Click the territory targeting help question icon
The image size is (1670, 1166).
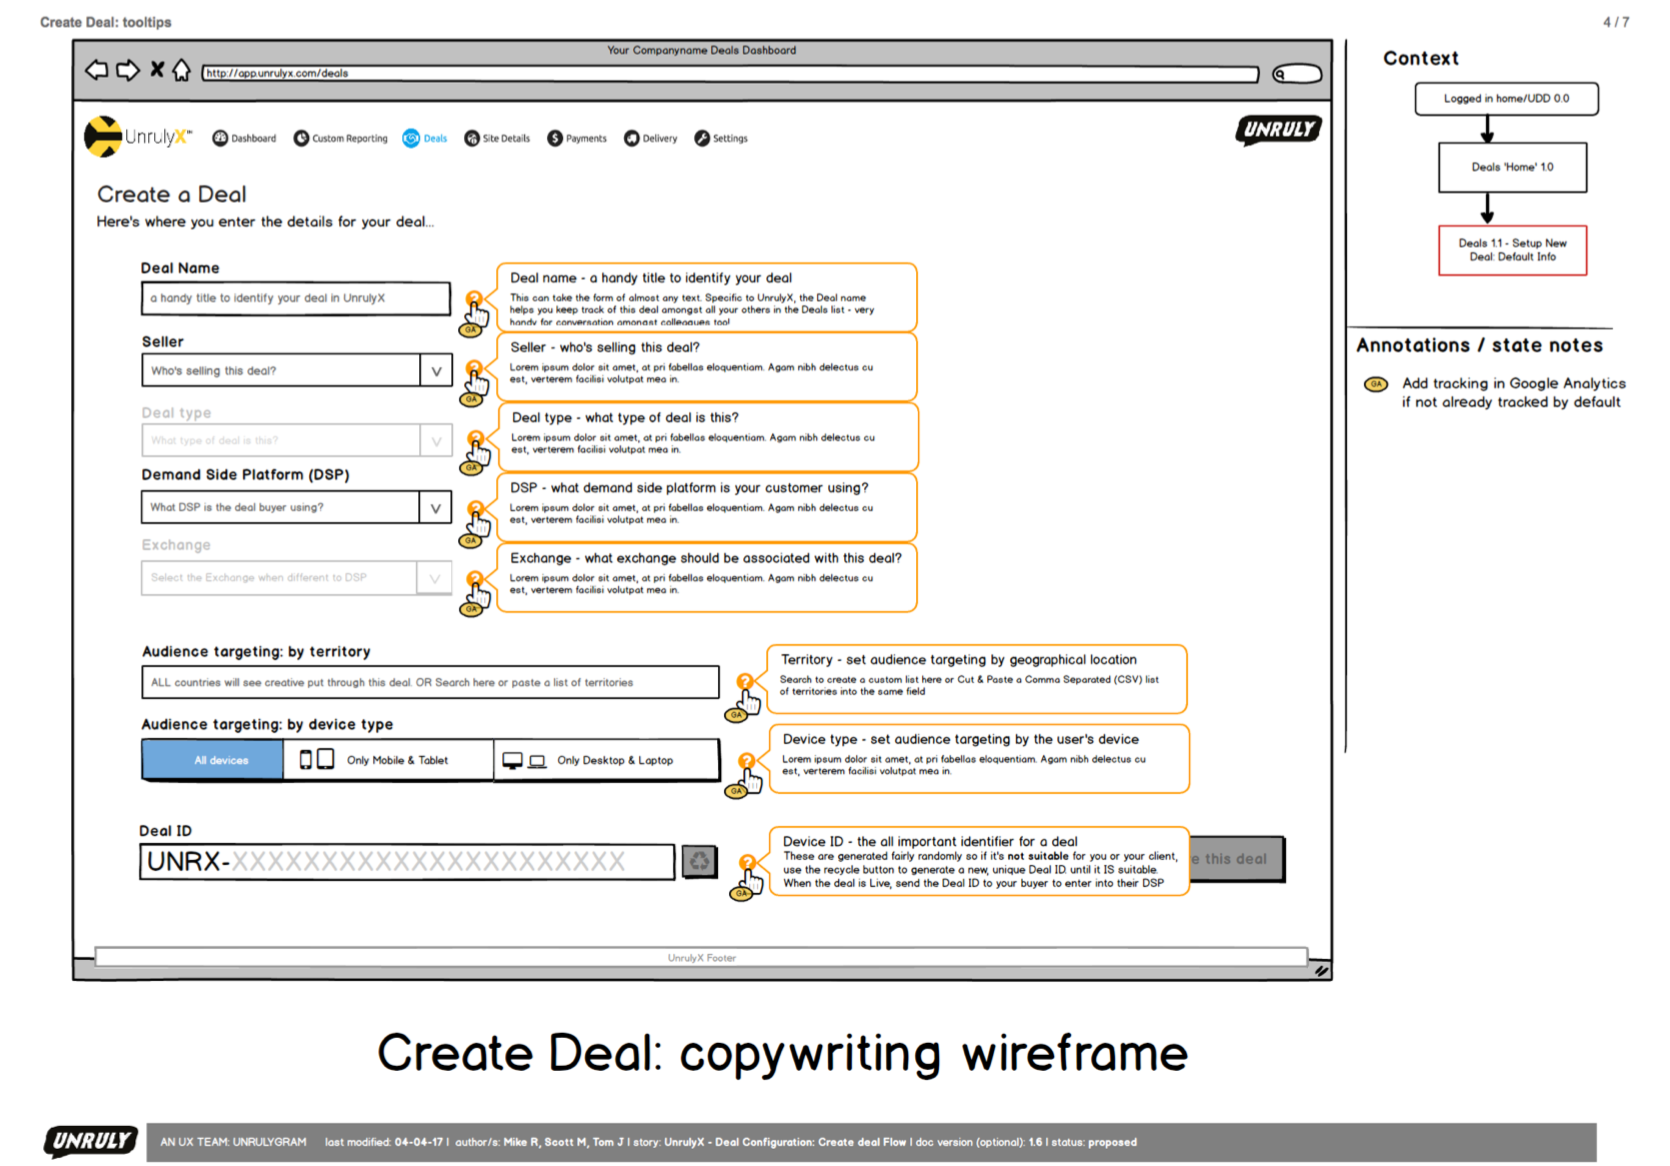click(745, 682)
